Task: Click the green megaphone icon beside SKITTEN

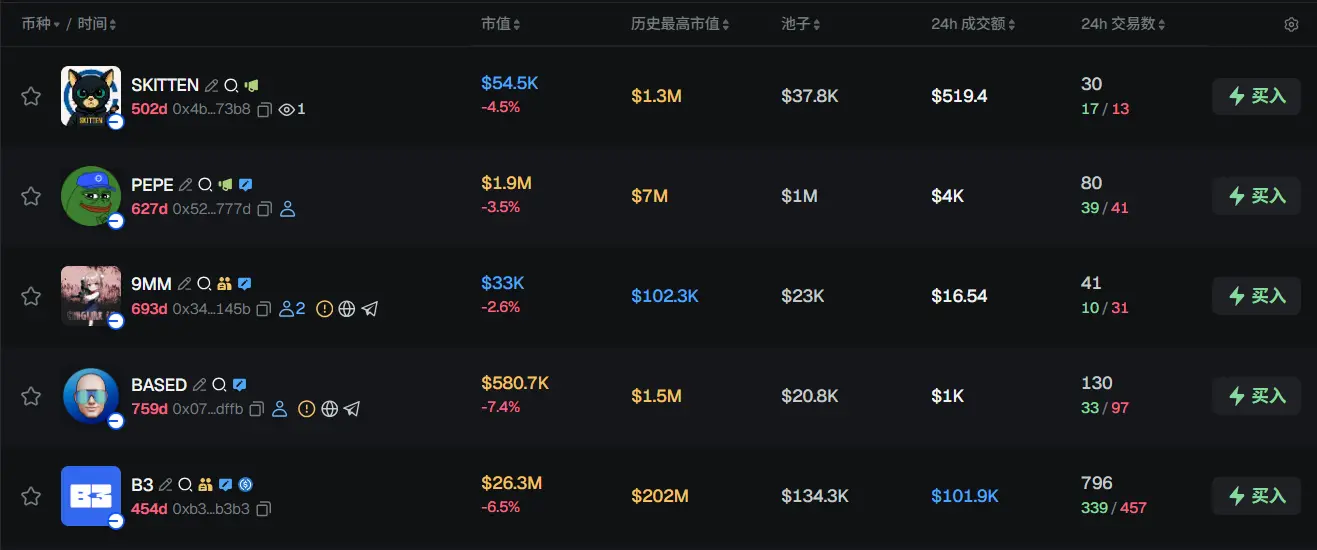Action: 252,86
